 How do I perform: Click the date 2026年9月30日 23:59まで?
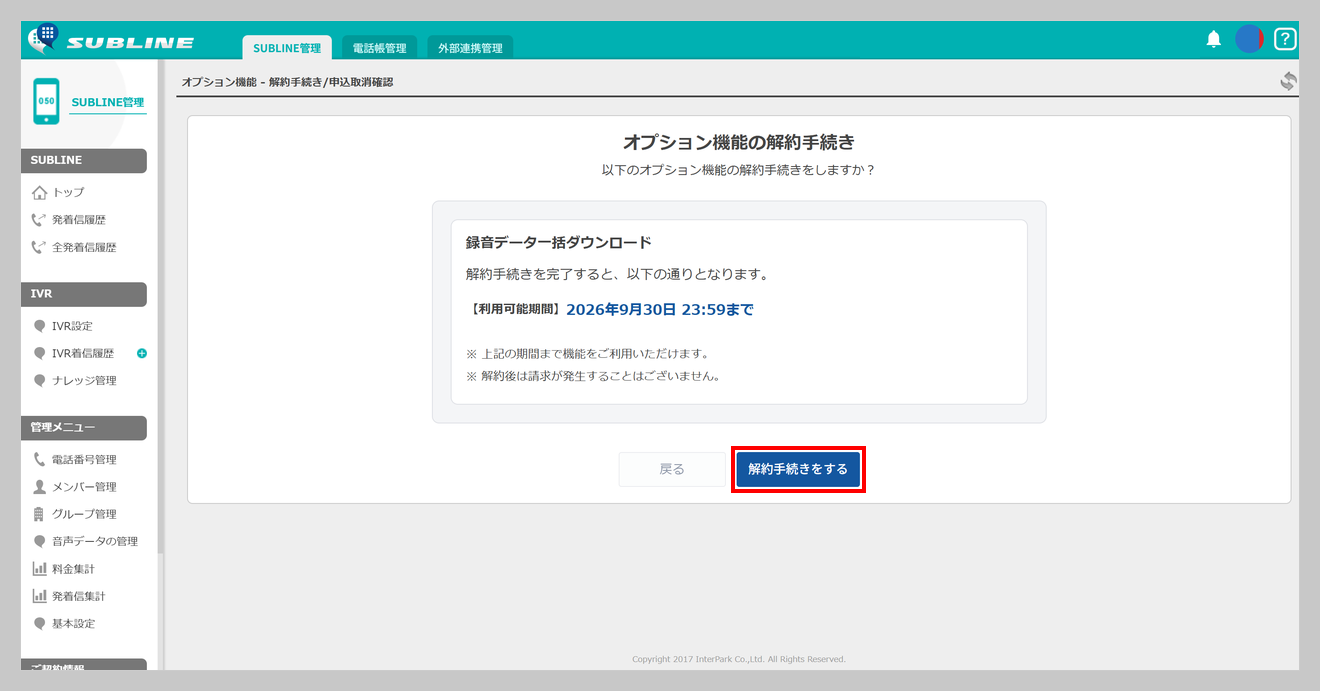click(659, 310)
